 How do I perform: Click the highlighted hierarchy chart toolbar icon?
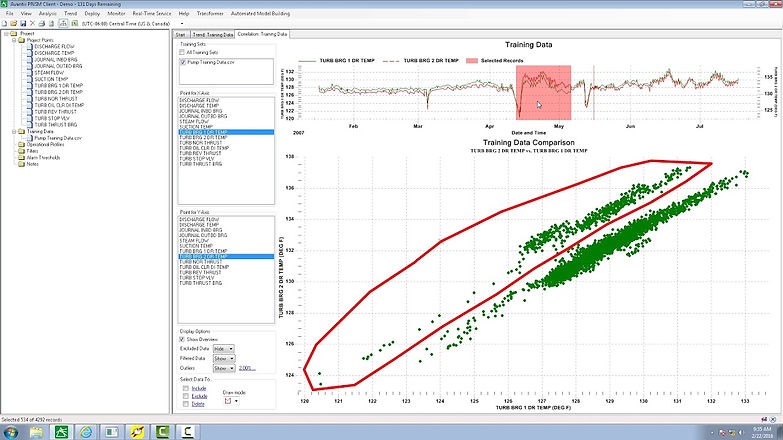[x=63, y=23]
